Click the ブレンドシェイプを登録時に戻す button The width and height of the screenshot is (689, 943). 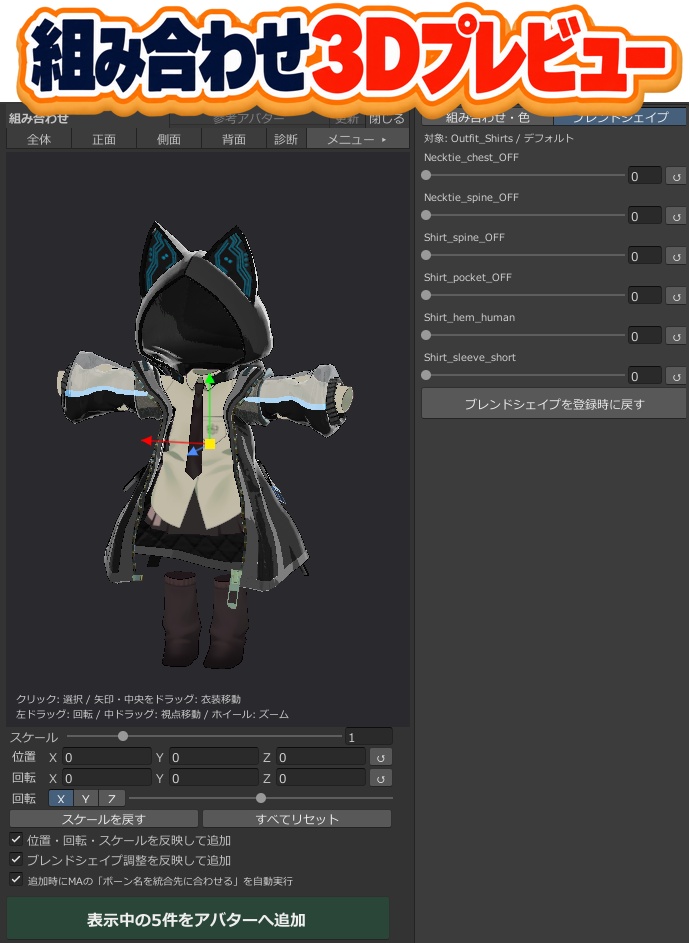554,404
